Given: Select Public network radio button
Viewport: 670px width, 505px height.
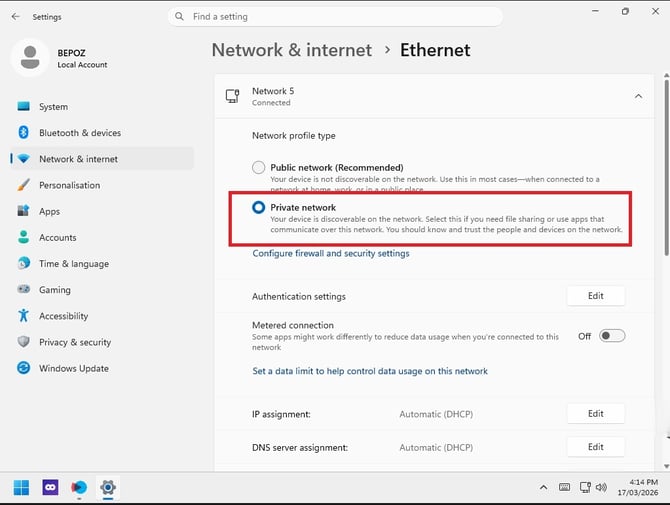Looking at the screenshot, I should [x=259, y=167].
